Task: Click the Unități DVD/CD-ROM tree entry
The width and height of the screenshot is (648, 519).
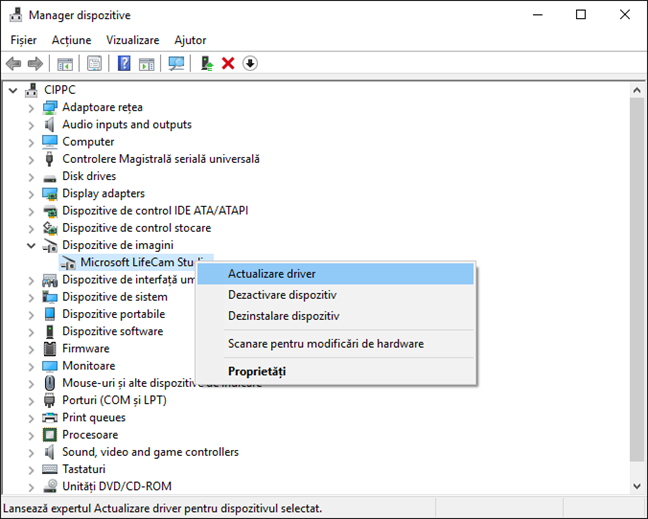Action: click(116, 486)
